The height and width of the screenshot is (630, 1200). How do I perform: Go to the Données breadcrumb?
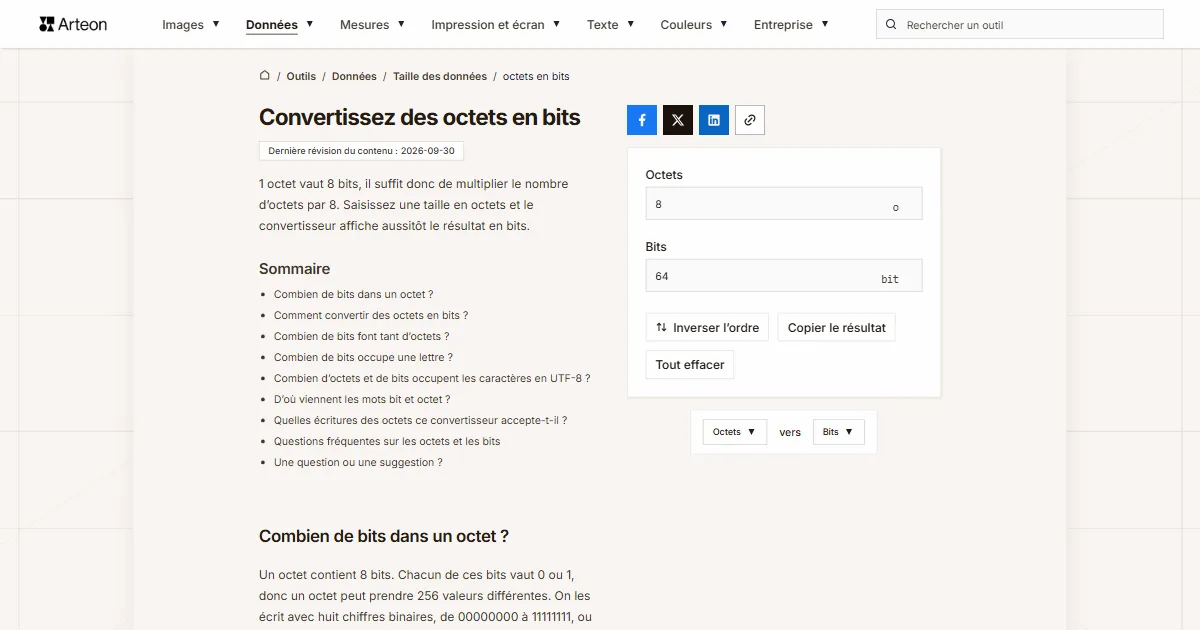click(x=354, y=76)
